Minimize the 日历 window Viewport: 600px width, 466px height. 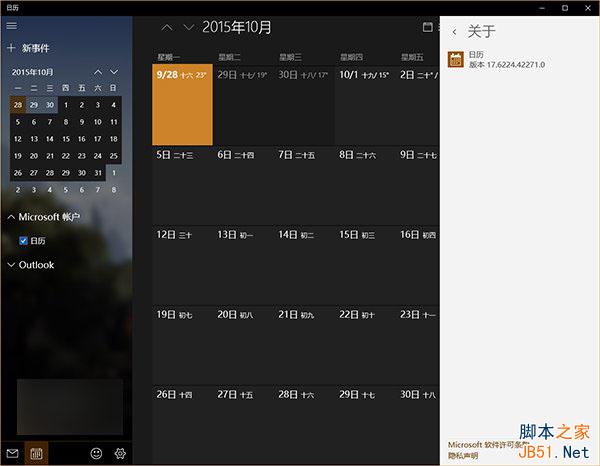[542, 8]
